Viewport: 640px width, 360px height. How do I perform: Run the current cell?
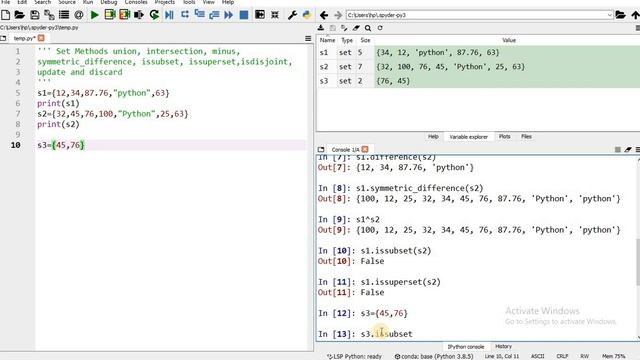[x=109, y=15]
